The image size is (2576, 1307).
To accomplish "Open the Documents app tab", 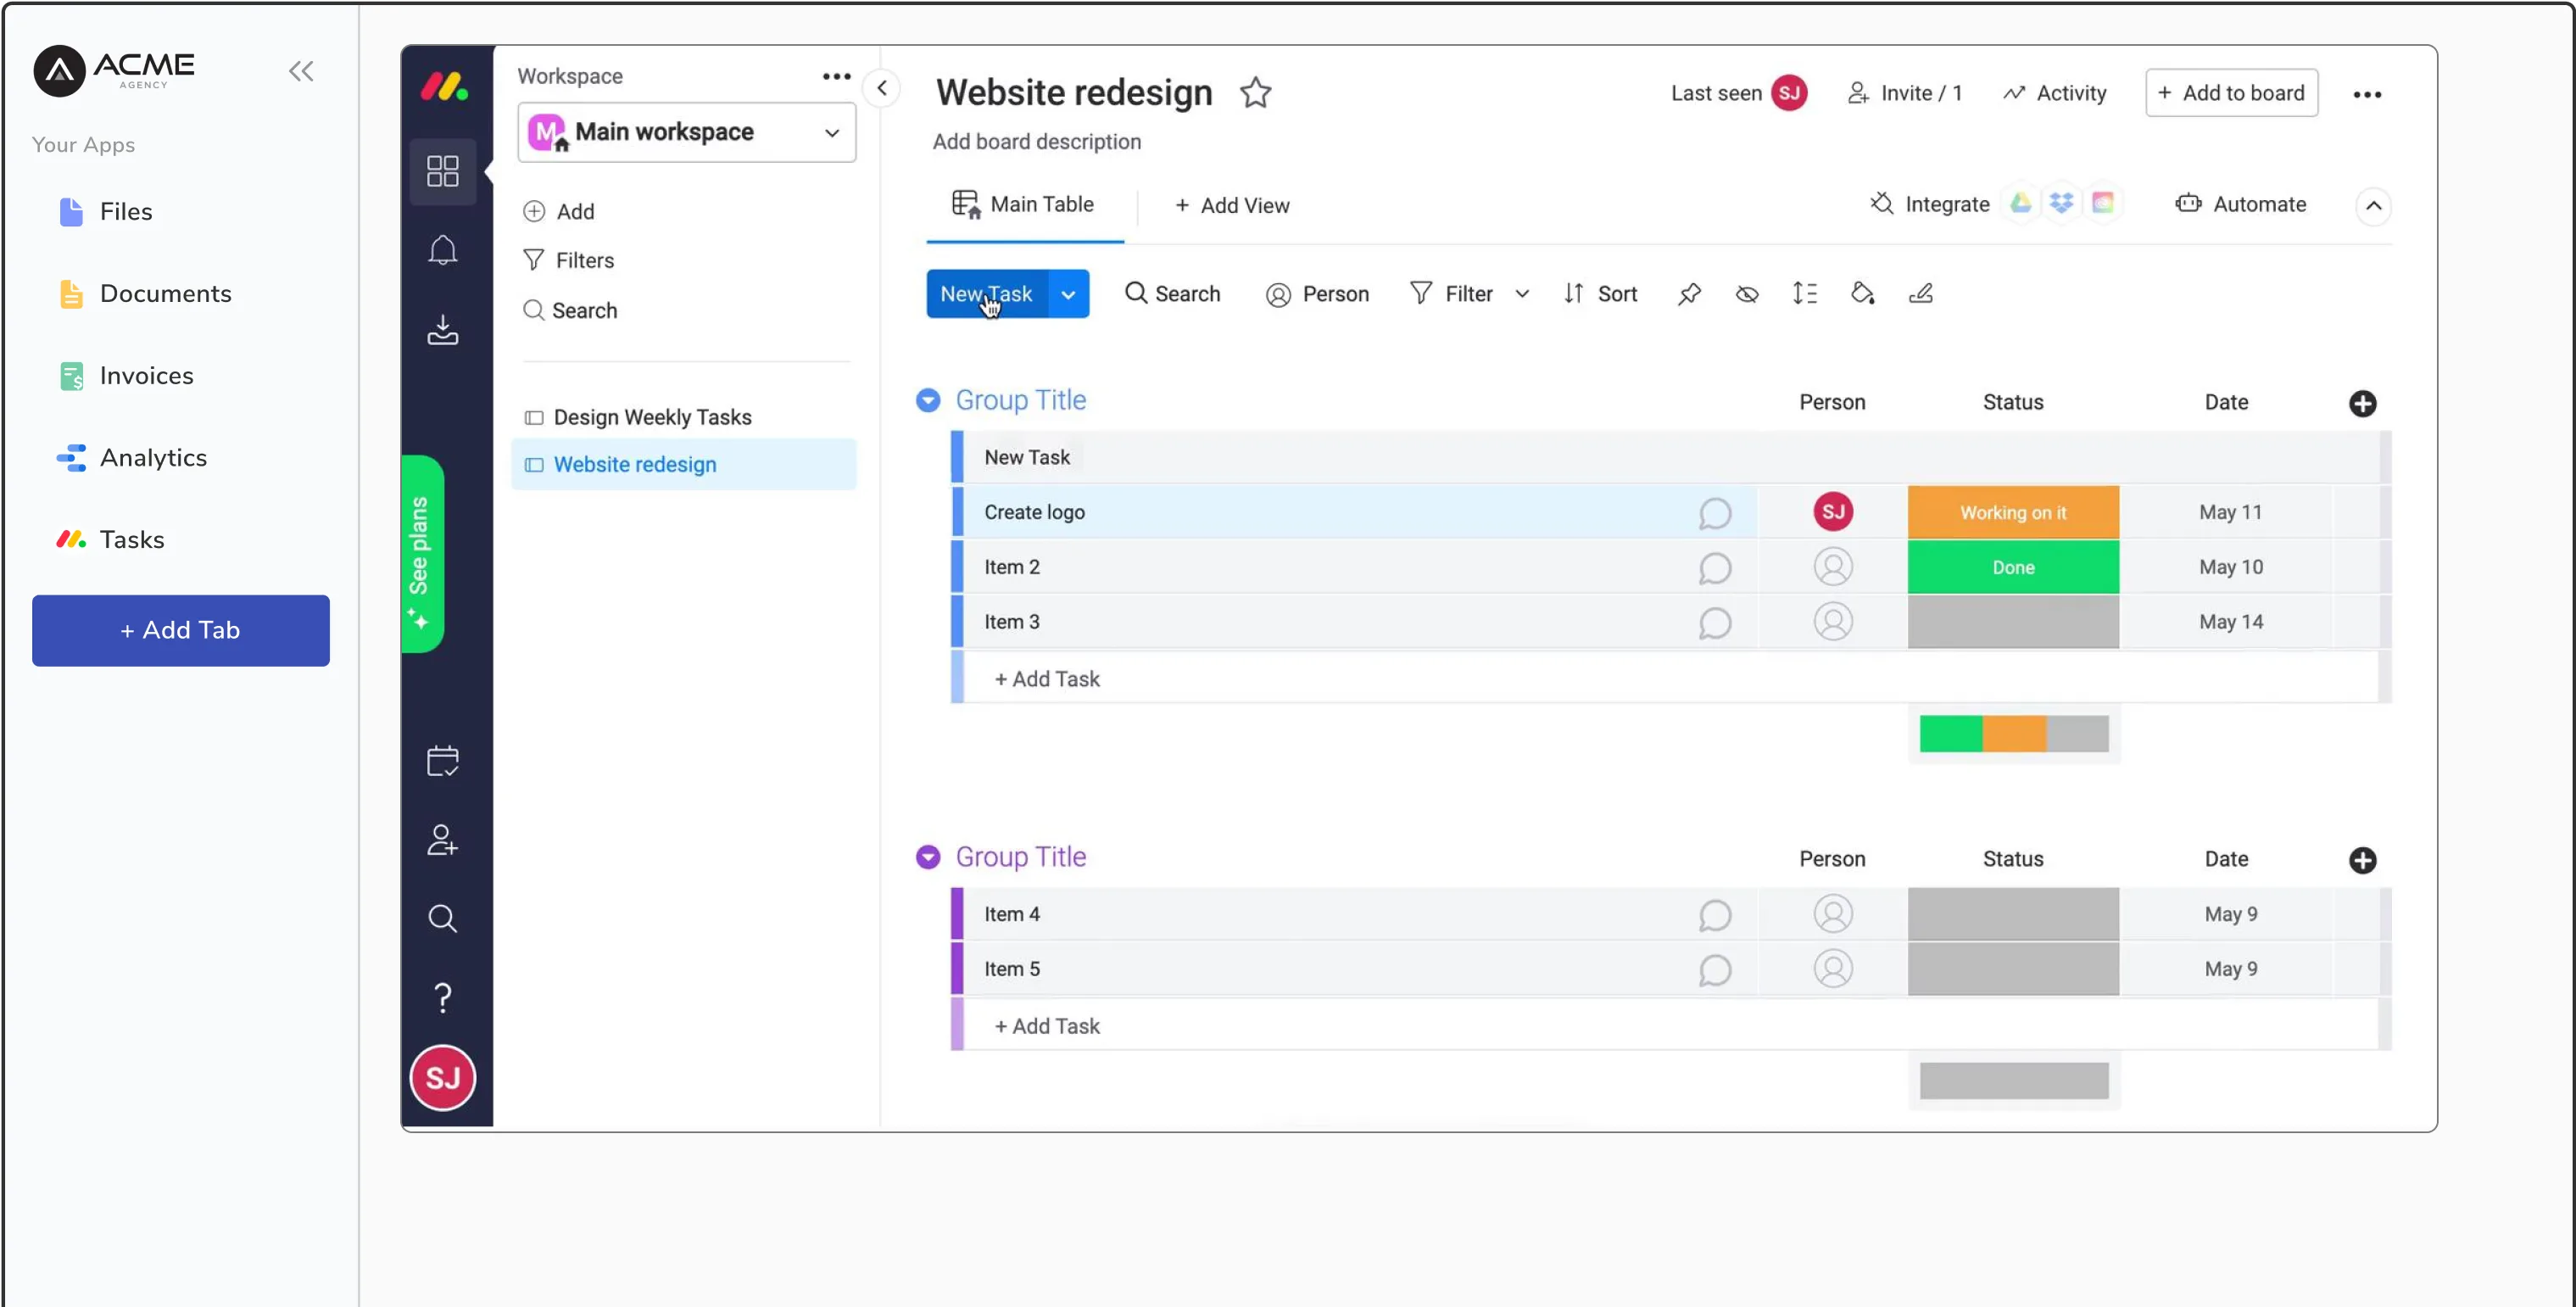I will coord(145,293).
